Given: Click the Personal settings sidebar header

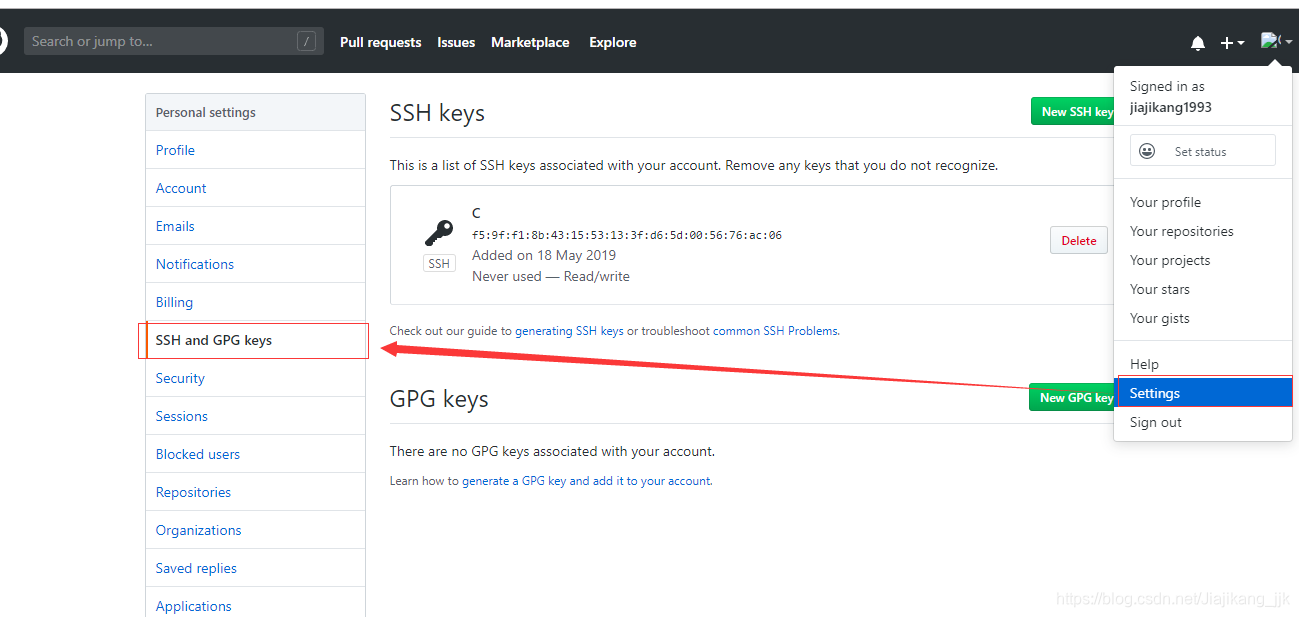Looking at the screenshot, I should coord(255,112).
